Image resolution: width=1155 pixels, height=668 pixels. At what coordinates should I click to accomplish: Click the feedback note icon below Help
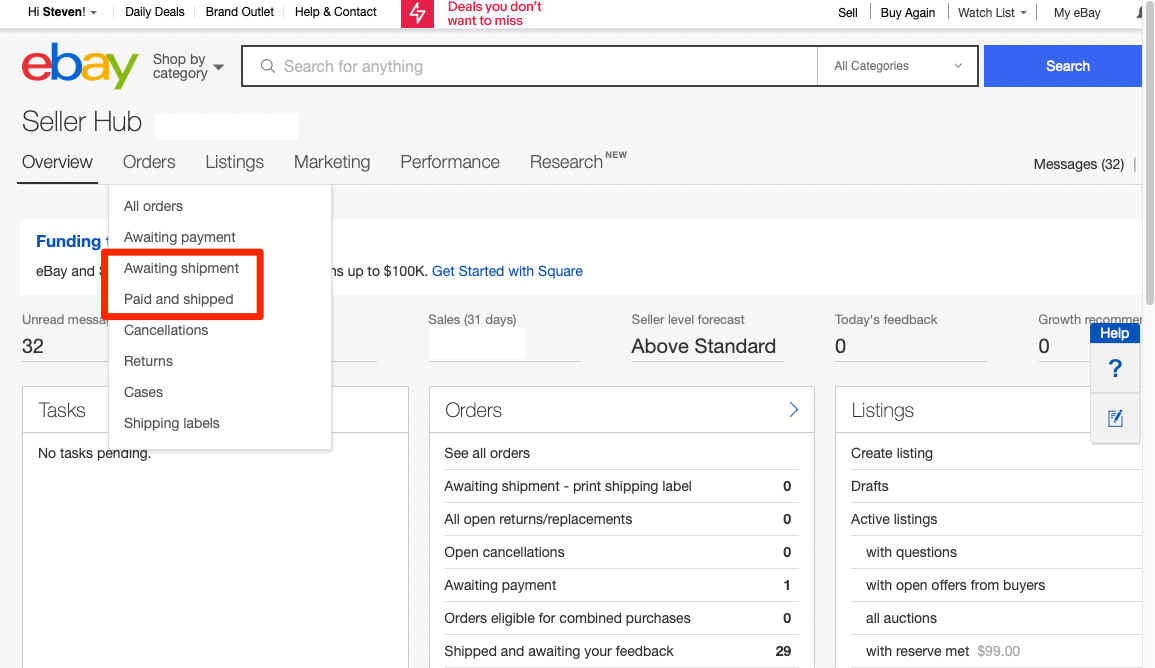pos(1115,418)
